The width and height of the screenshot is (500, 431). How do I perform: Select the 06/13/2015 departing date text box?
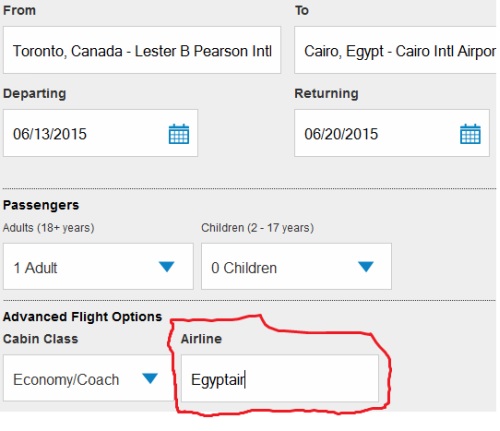click(100, 133)
